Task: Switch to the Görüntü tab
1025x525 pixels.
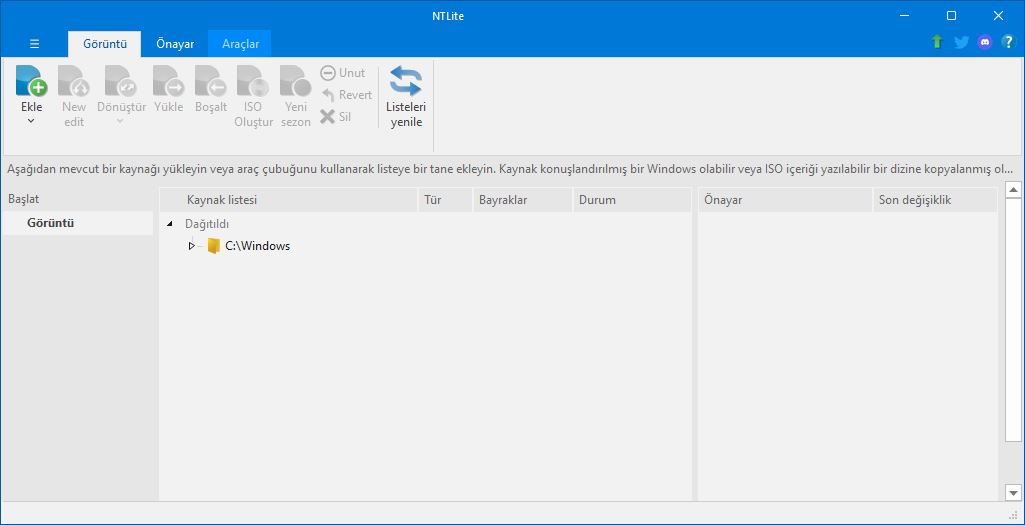Action: pyautogui.click(x=105, y=44)
